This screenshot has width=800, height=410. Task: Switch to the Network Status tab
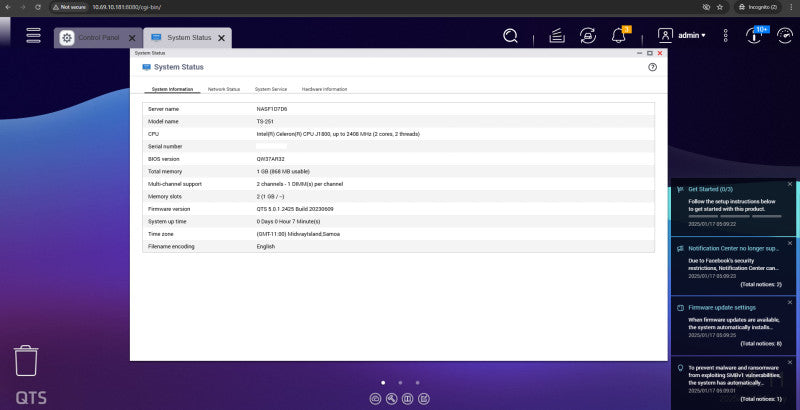point(223,89)
